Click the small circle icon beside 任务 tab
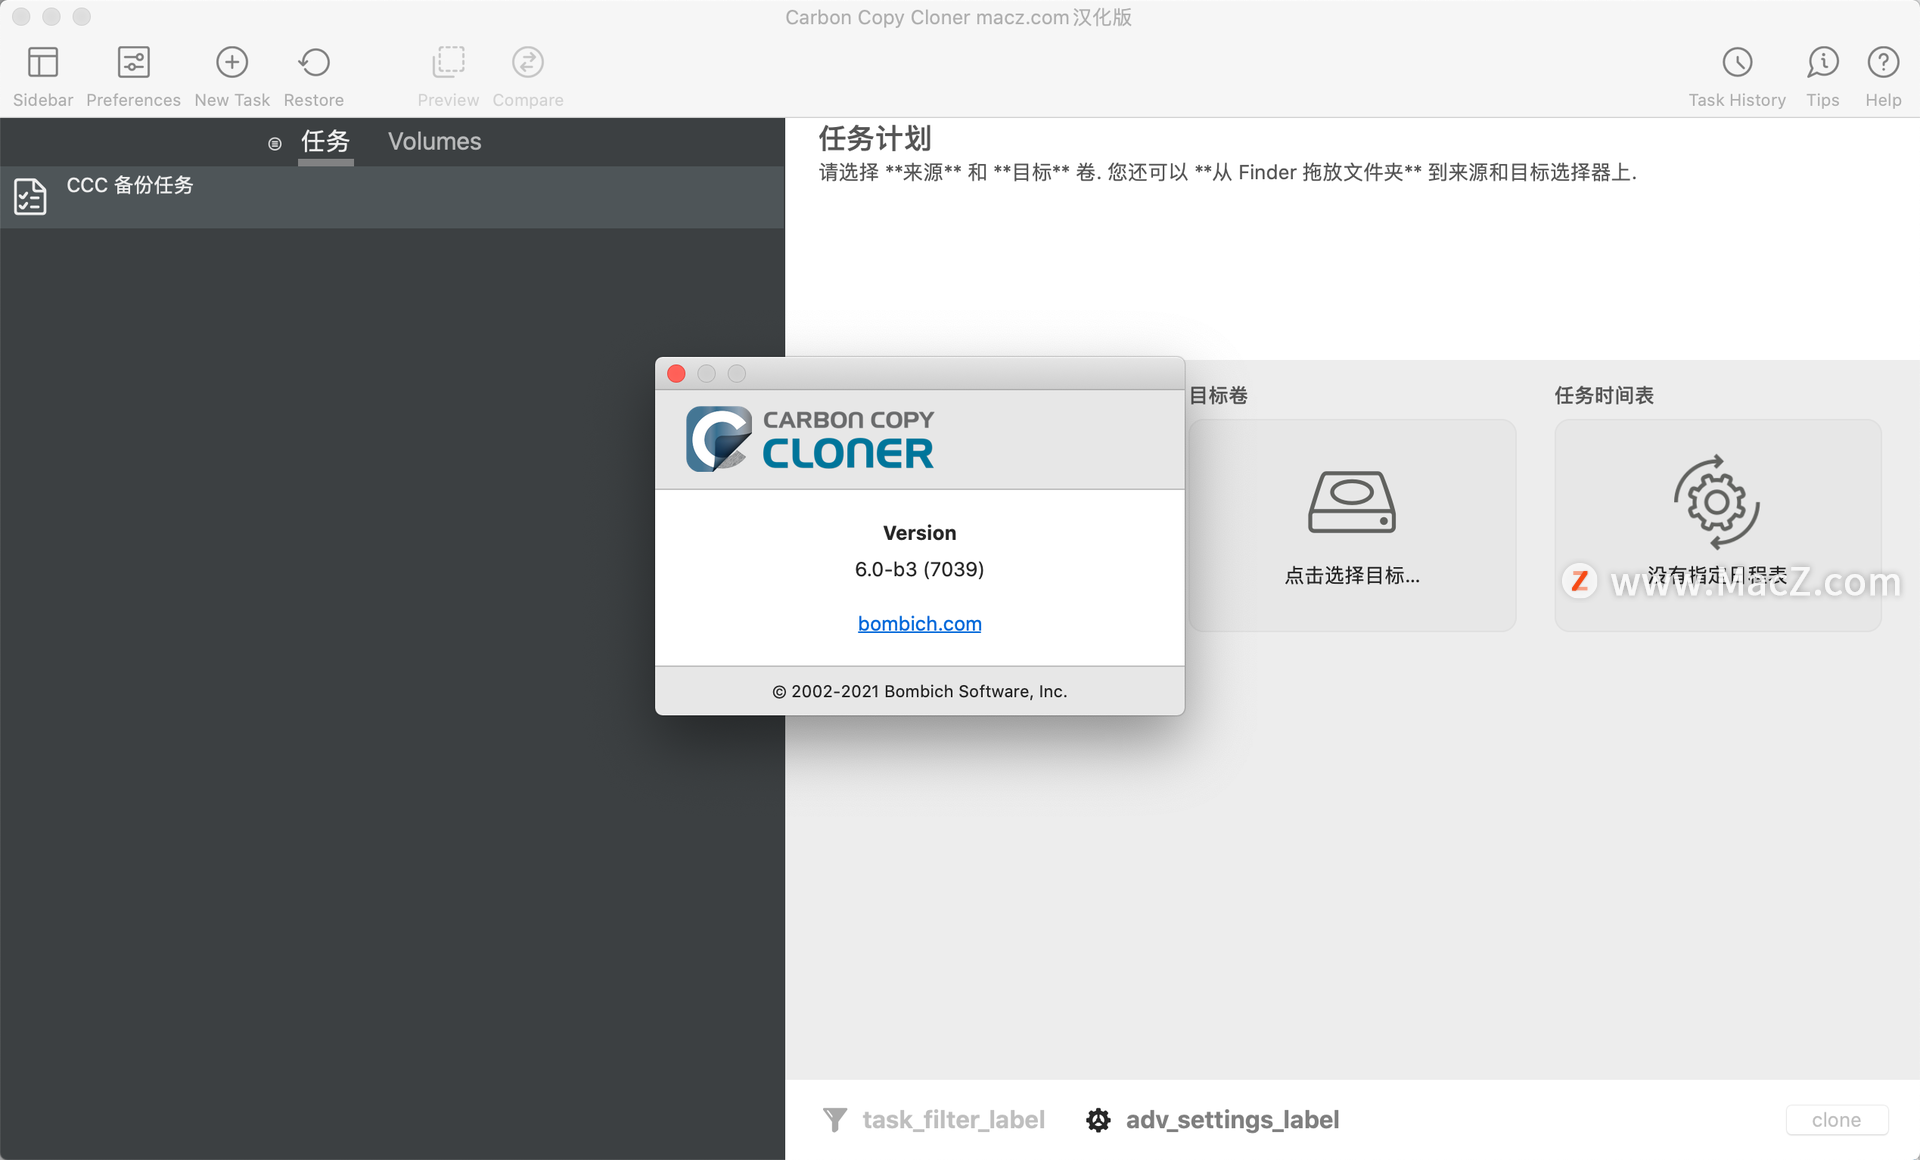Screen dimensions: 1920x1160 pyautogui.click(x=275, y=144)
